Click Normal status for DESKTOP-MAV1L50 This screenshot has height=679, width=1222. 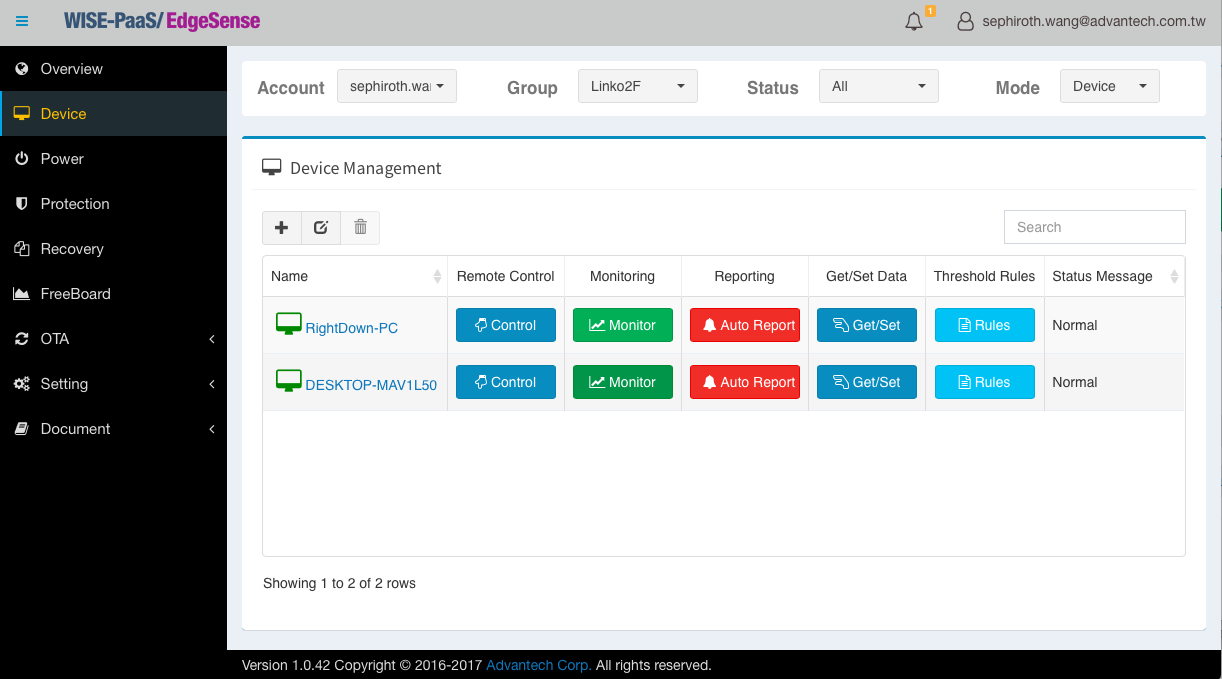click(1075, 382)
